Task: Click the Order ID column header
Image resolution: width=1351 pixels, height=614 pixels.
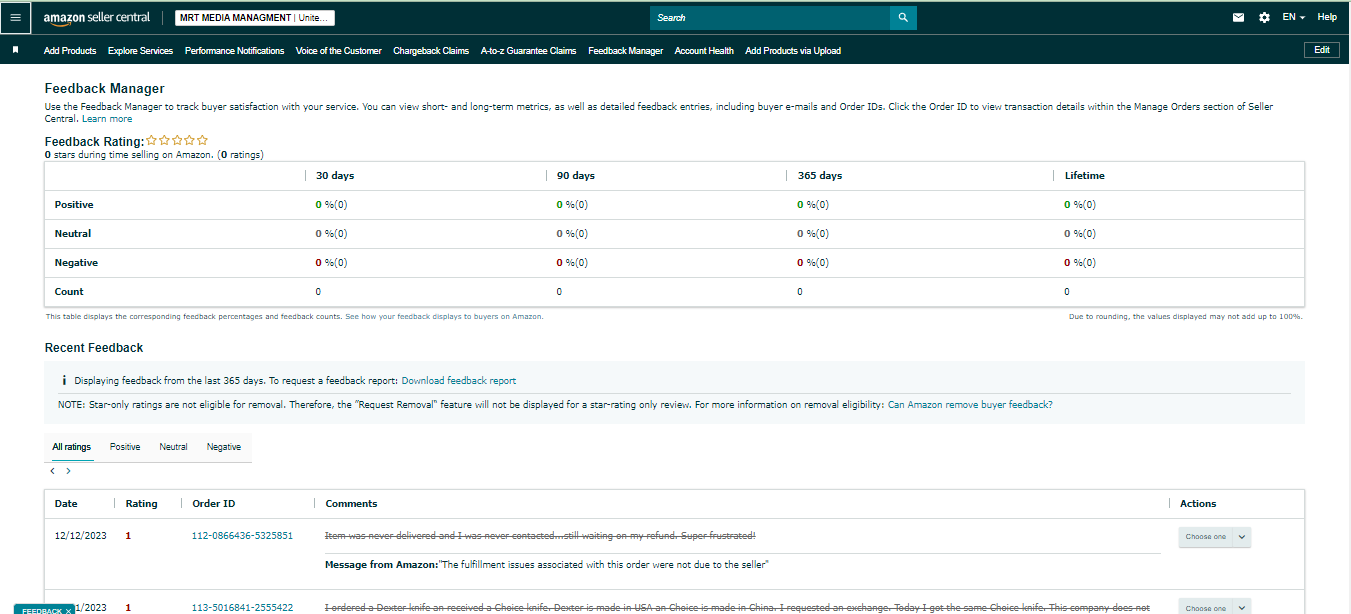Action: click(214, 504)
